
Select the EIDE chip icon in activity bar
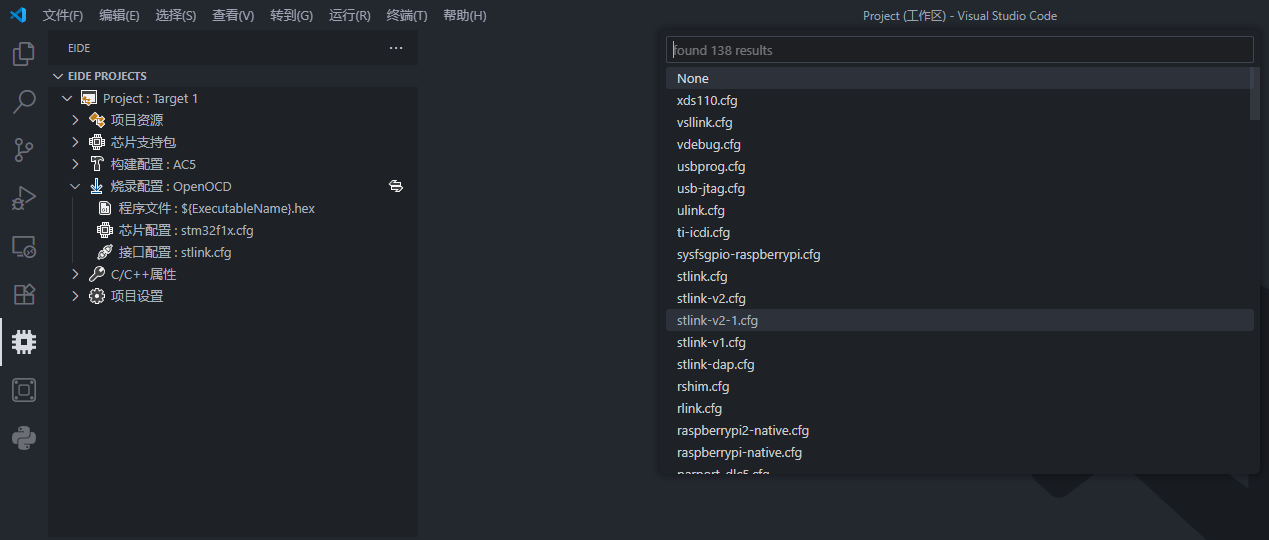24,342
